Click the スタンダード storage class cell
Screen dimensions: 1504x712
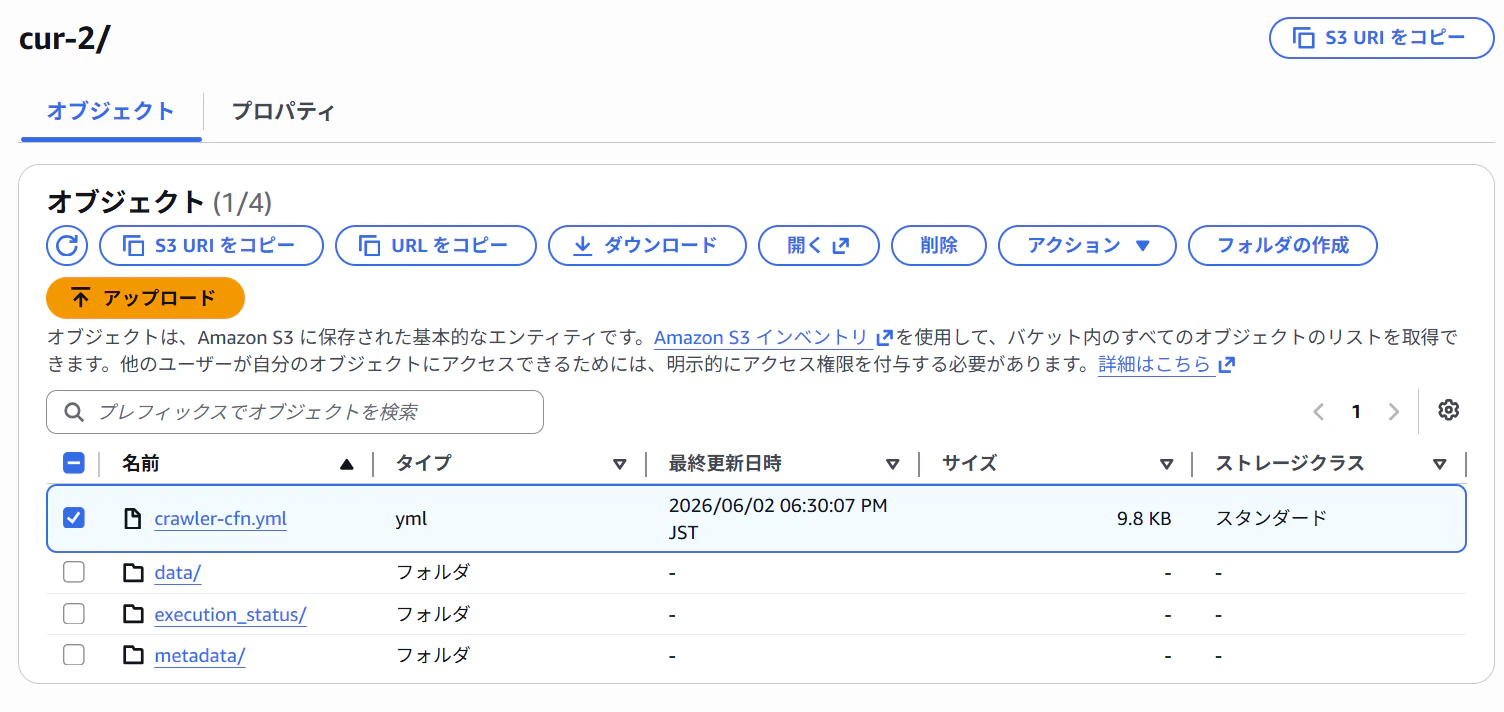1271,518
